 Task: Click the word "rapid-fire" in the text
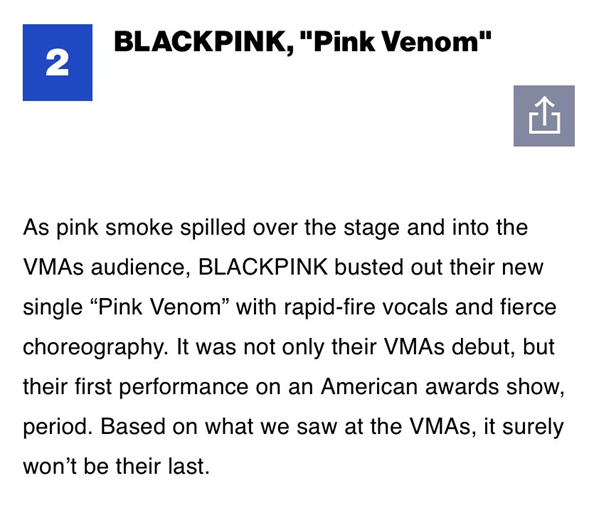[x=329, y=308]
